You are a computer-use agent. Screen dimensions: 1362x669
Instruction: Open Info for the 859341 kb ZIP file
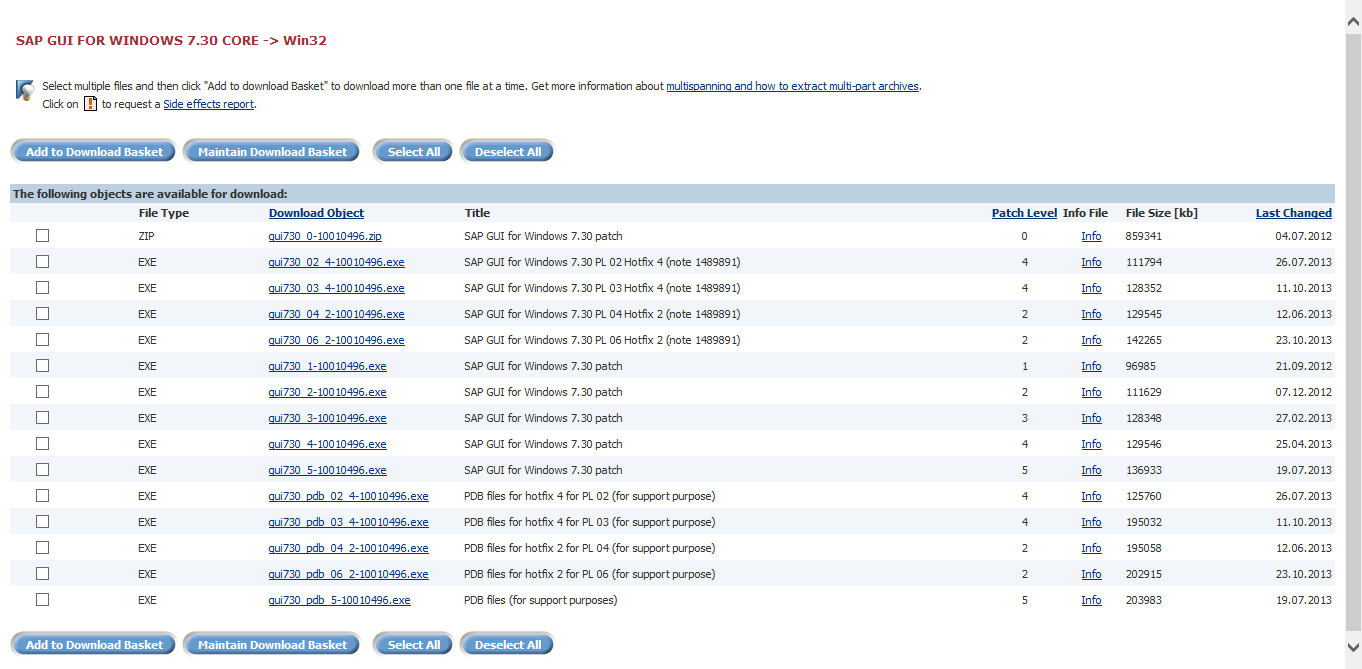point(1091,236)
